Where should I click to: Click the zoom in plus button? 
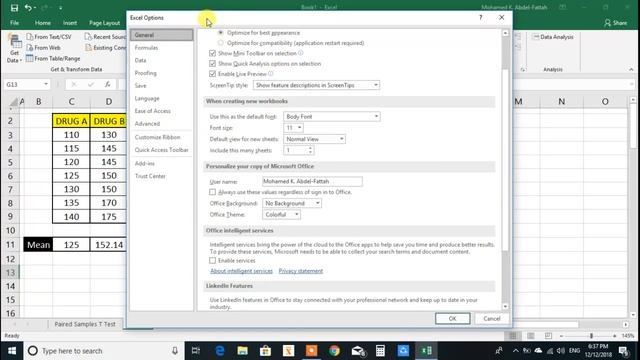(615, 336)
